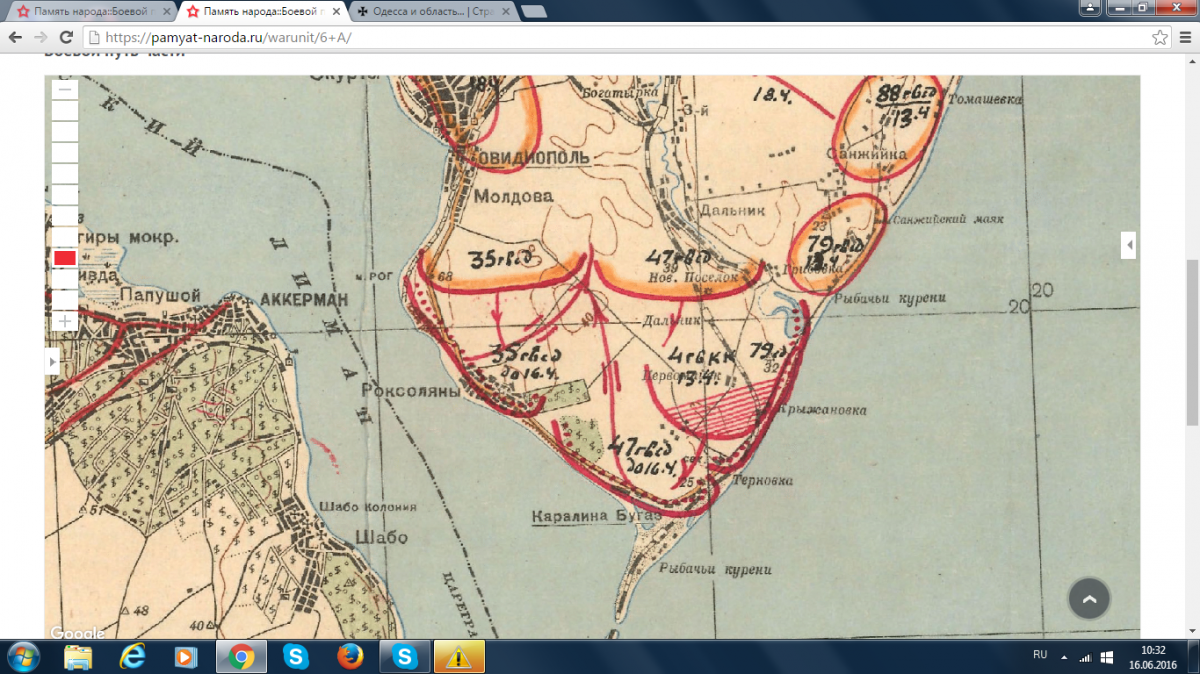Image resolution: width=1200 pixels, height=674 pixels.
Task: Open the Windows Start menu
Action: (x=22, y=656)
